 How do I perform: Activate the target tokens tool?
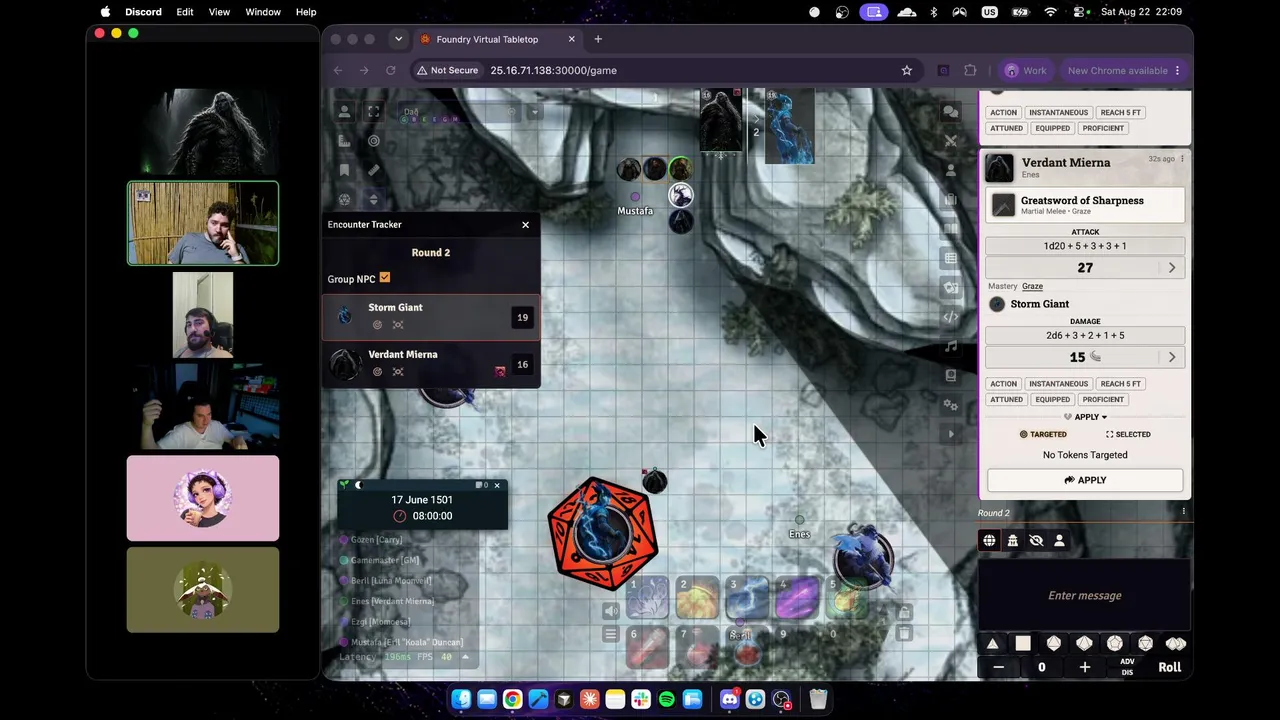[x=373, y=141]
